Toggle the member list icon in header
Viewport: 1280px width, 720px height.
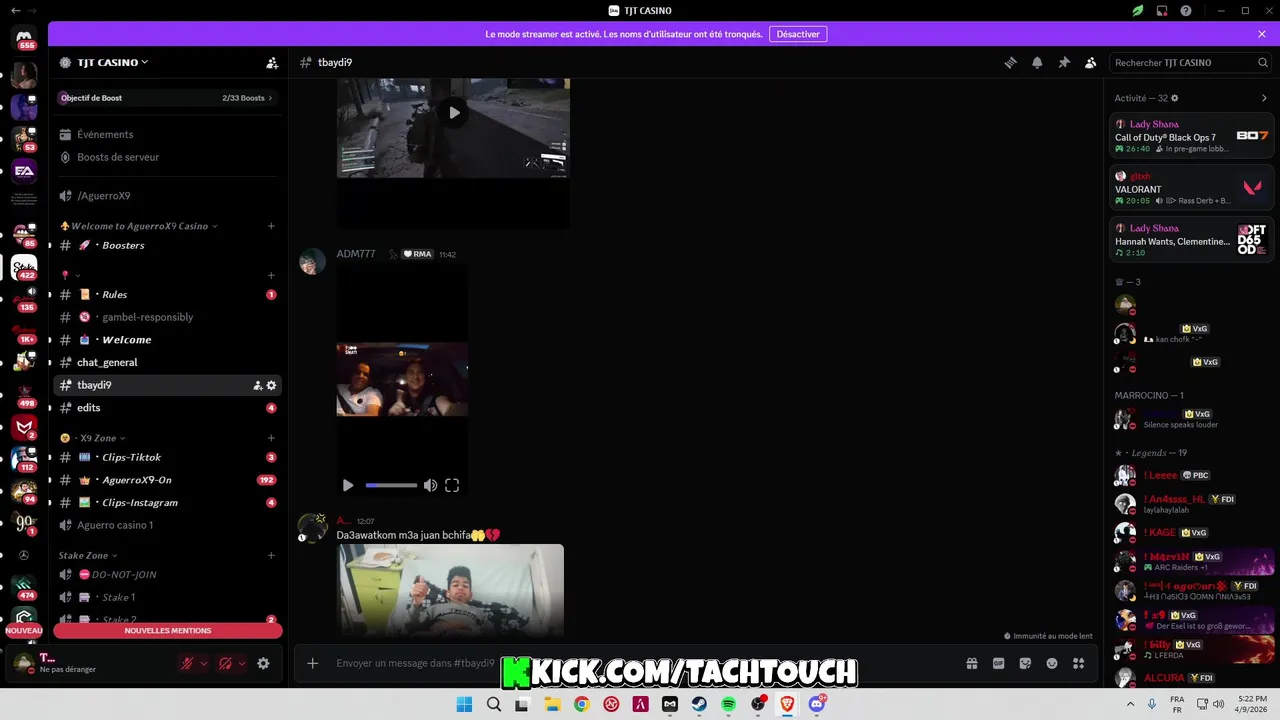pyautogui.click(x=1091, y=62)
